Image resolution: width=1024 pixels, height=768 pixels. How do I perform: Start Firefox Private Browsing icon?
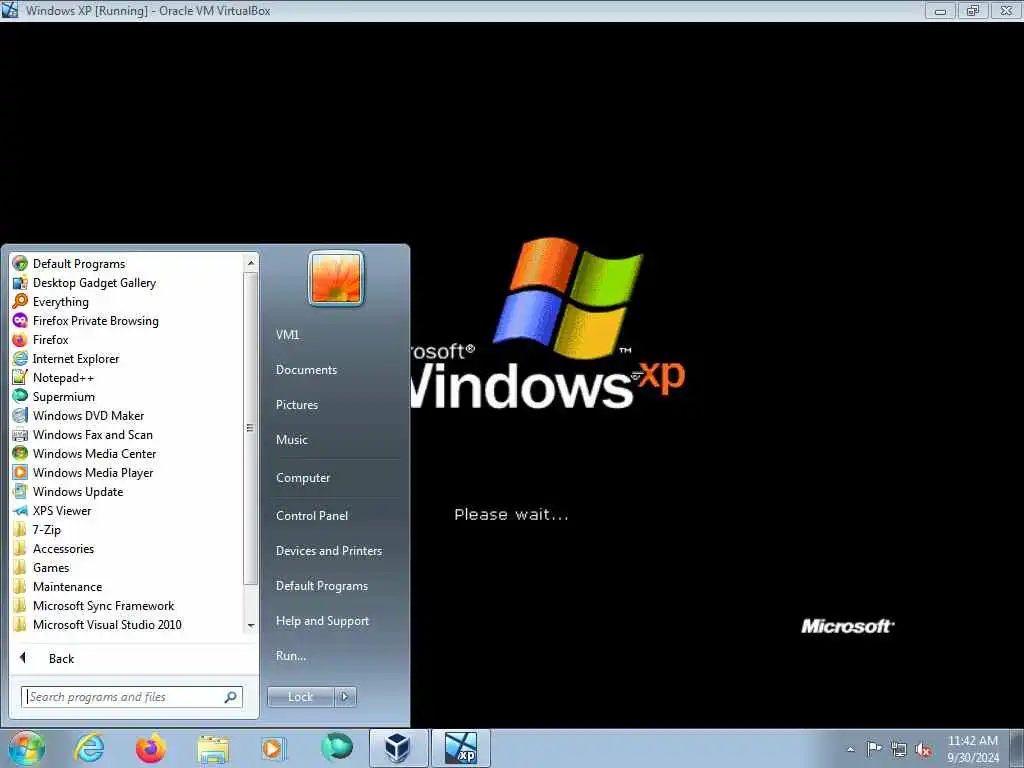coord(20,321)
